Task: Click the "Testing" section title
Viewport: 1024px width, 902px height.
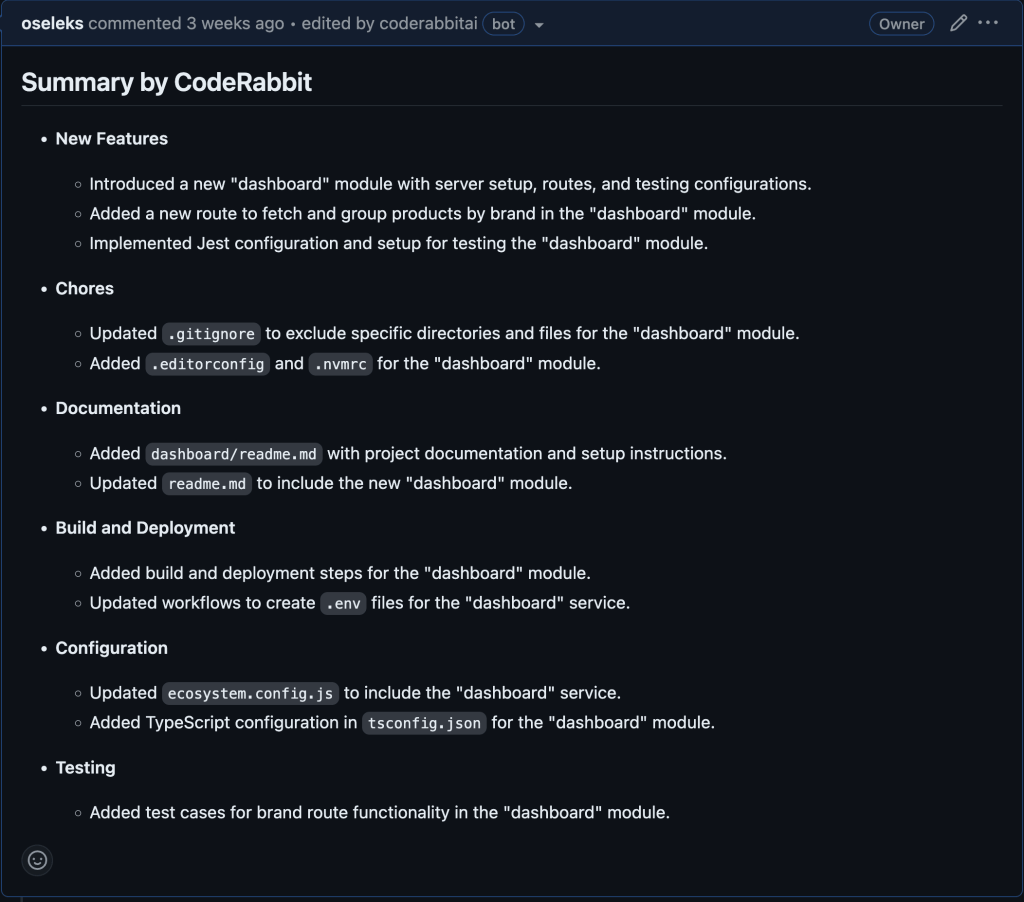Action: pos(85,768)
